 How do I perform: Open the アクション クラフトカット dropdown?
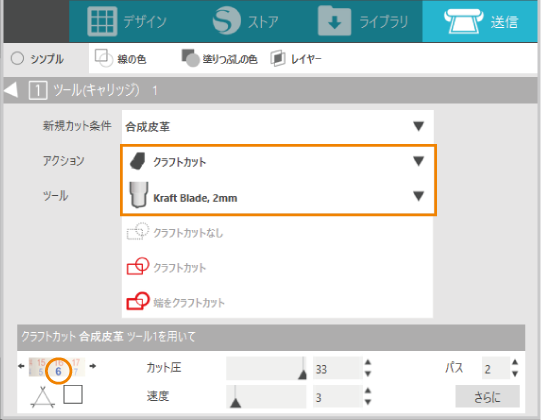pos(278,162)
